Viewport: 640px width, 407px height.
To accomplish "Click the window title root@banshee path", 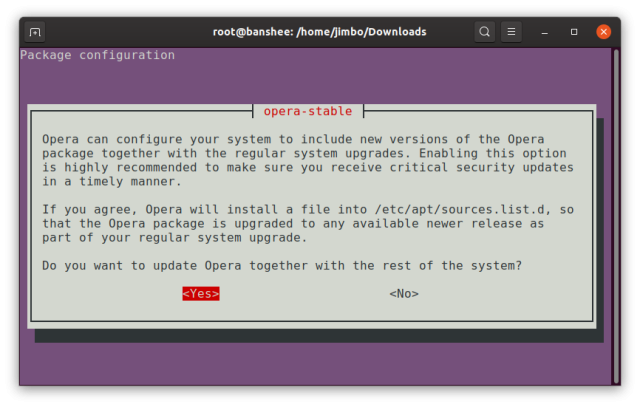I will pos(320,32).
